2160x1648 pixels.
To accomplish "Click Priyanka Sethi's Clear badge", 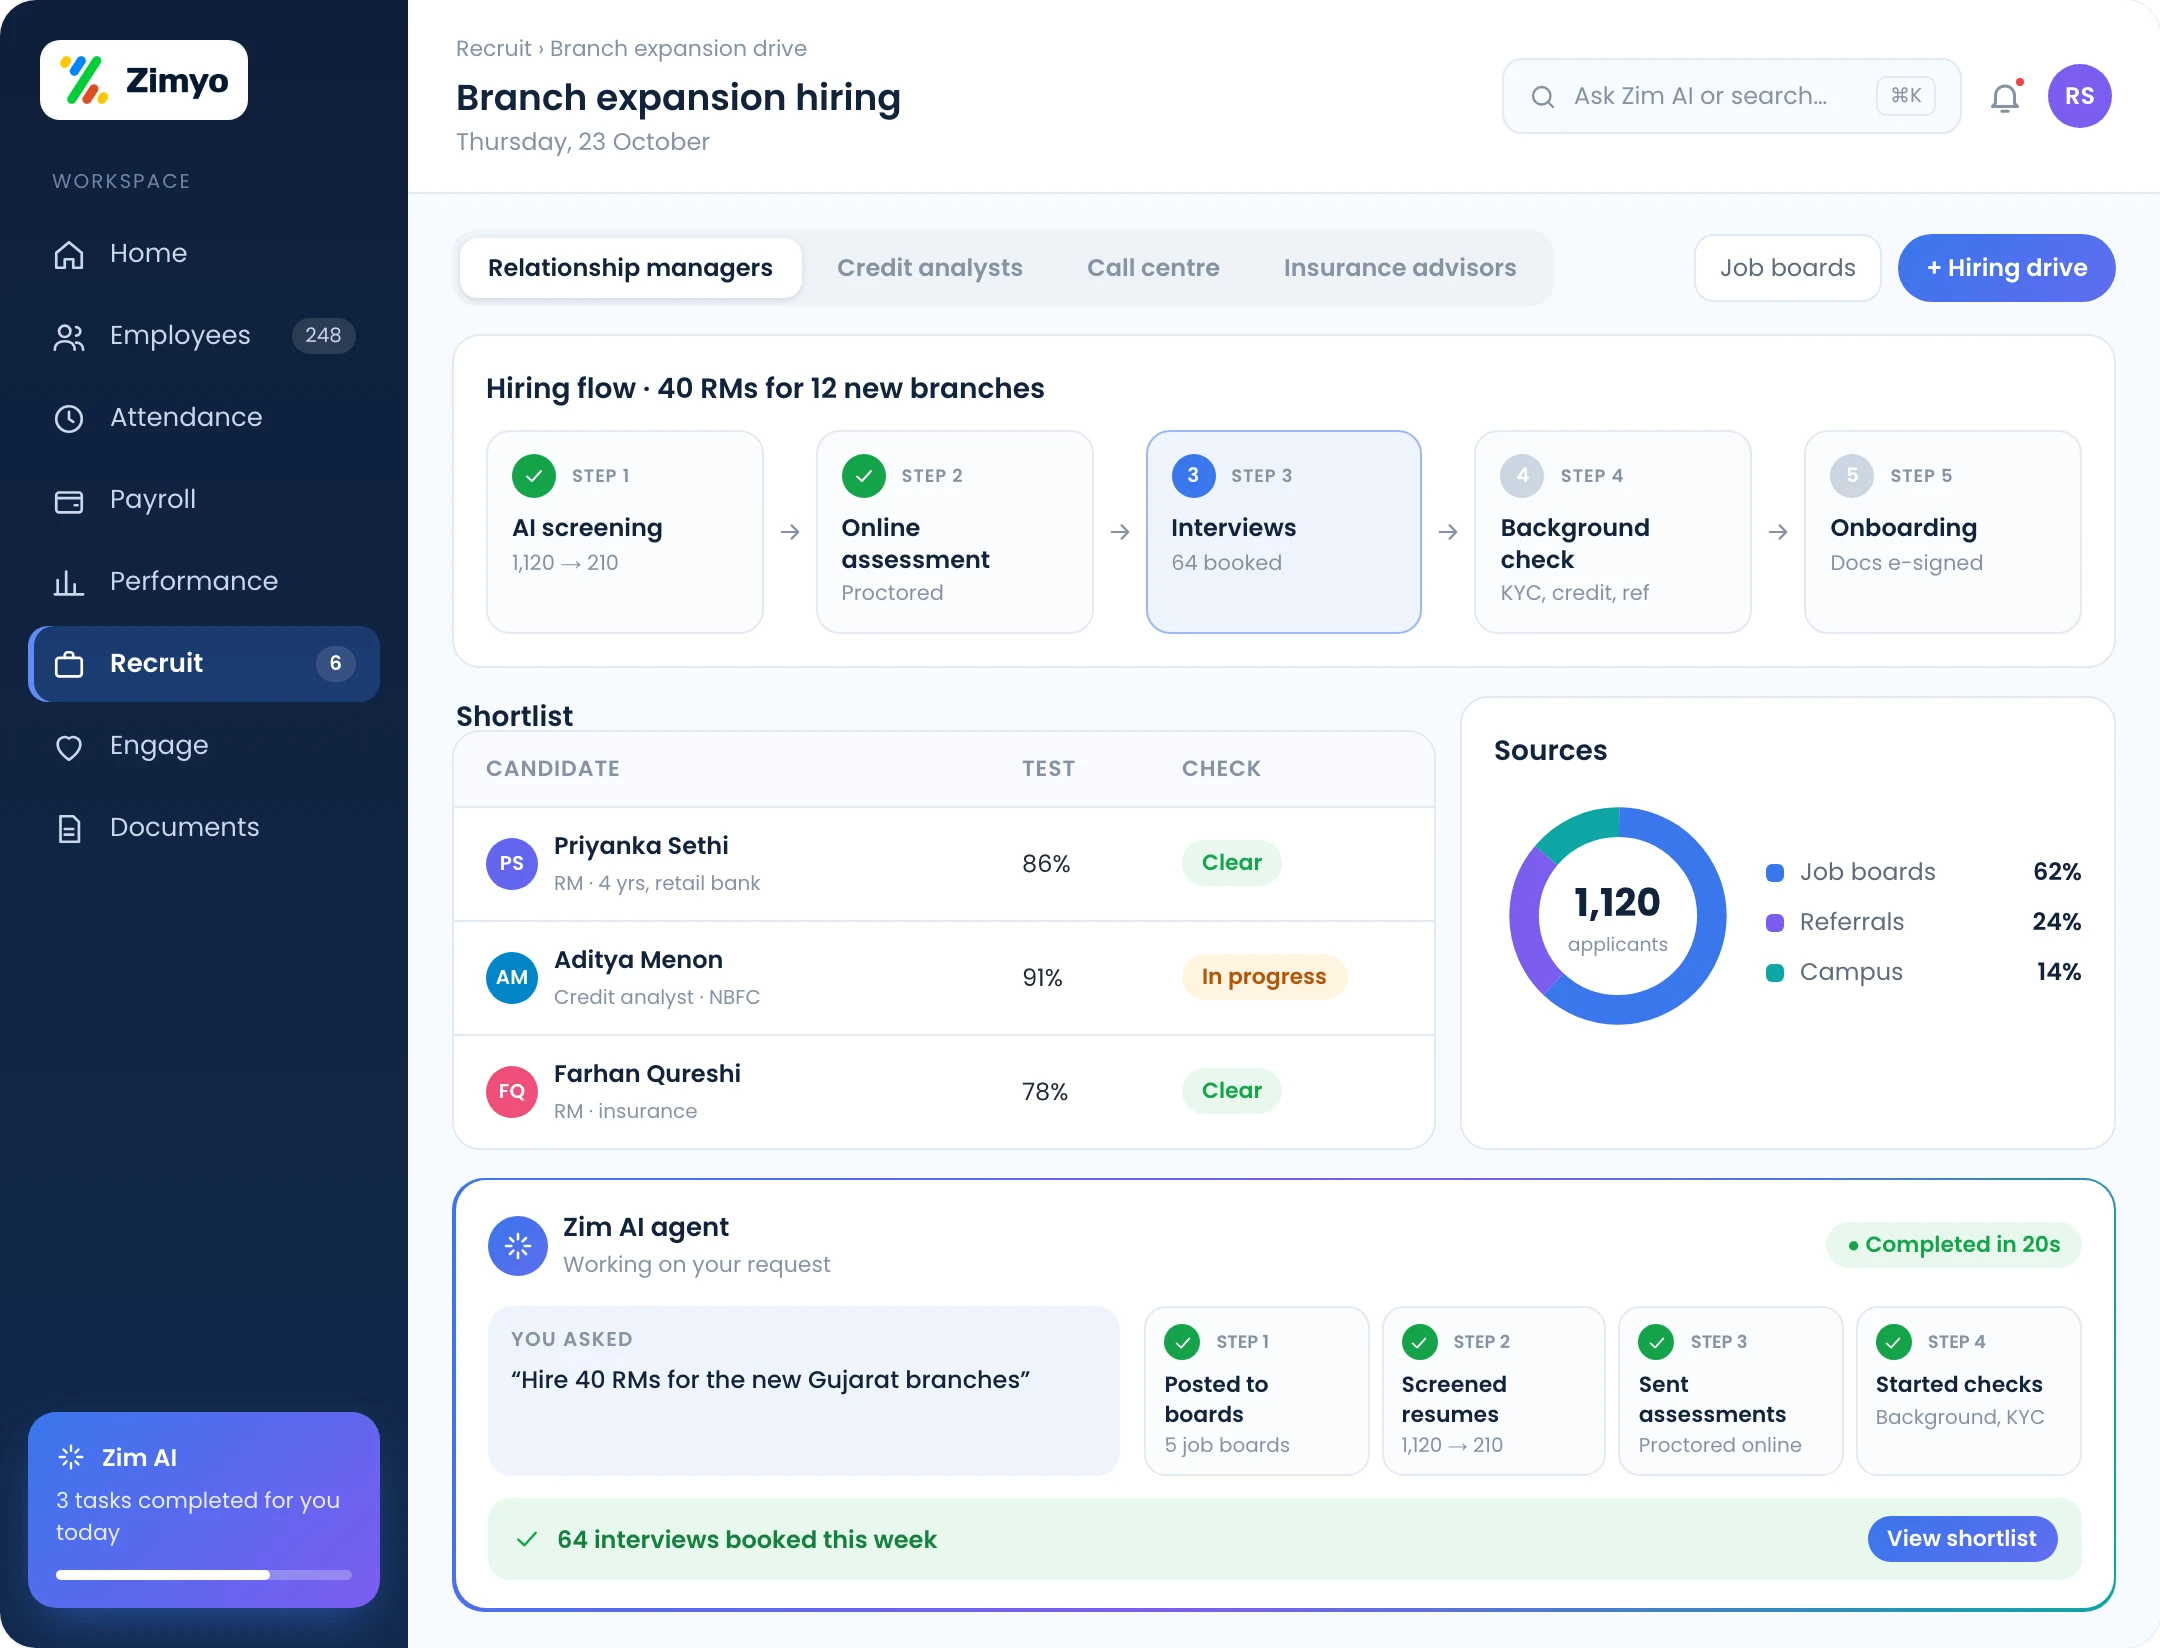I will [1231, 863].
